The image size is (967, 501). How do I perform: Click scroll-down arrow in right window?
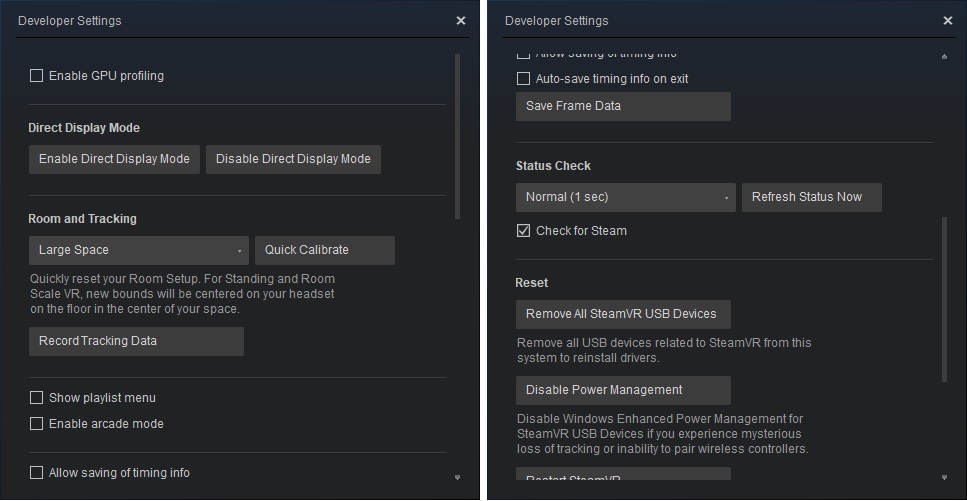(x=944, y=477)
